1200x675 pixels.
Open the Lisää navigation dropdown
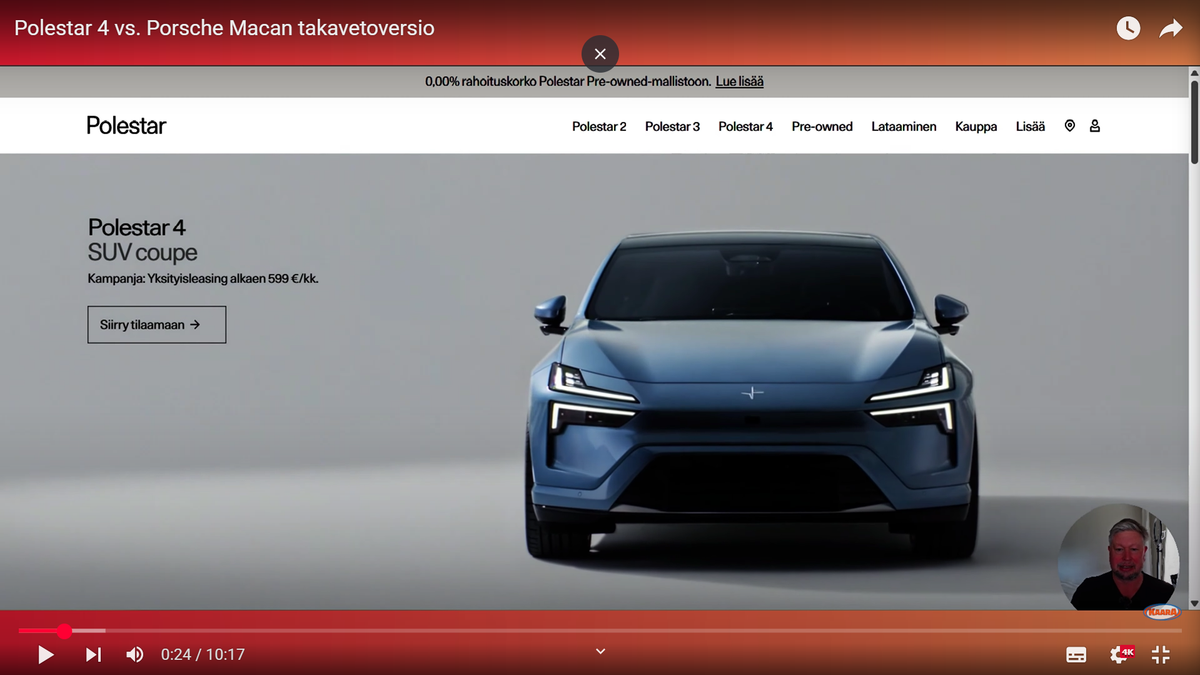tap(1030, 126)
